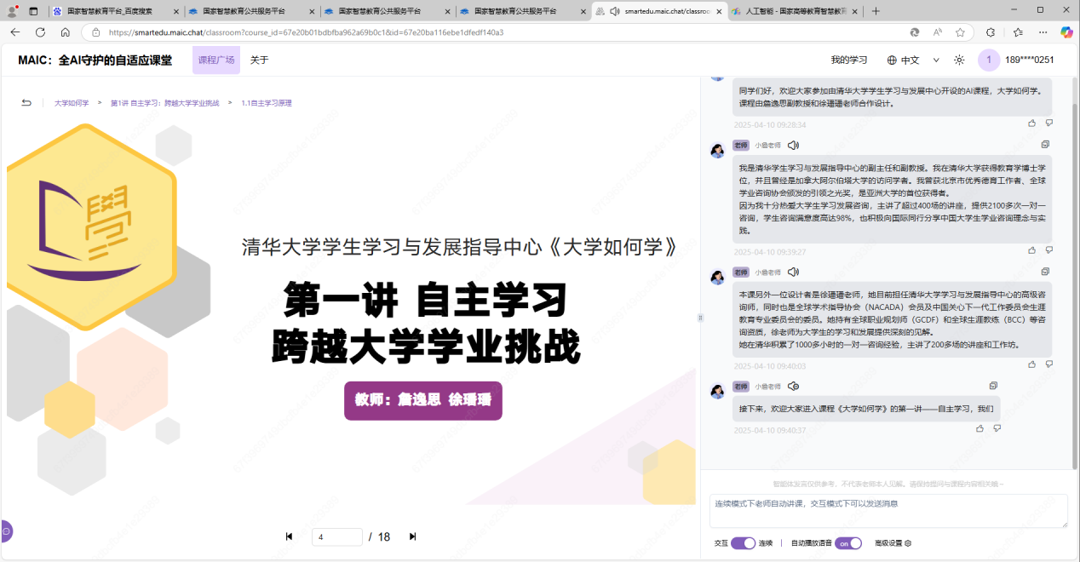Expand the chevron next to 中文
This screenshot has height=562, width=1080.
click(x=936, y=60)
